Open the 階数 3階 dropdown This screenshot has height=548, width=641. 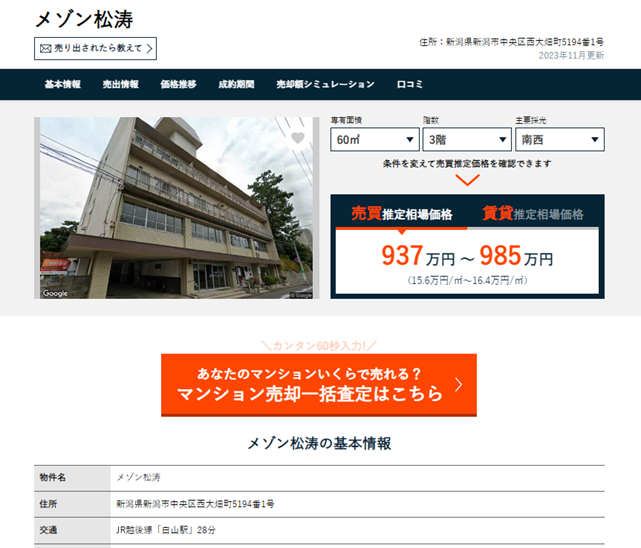(467, 140)
